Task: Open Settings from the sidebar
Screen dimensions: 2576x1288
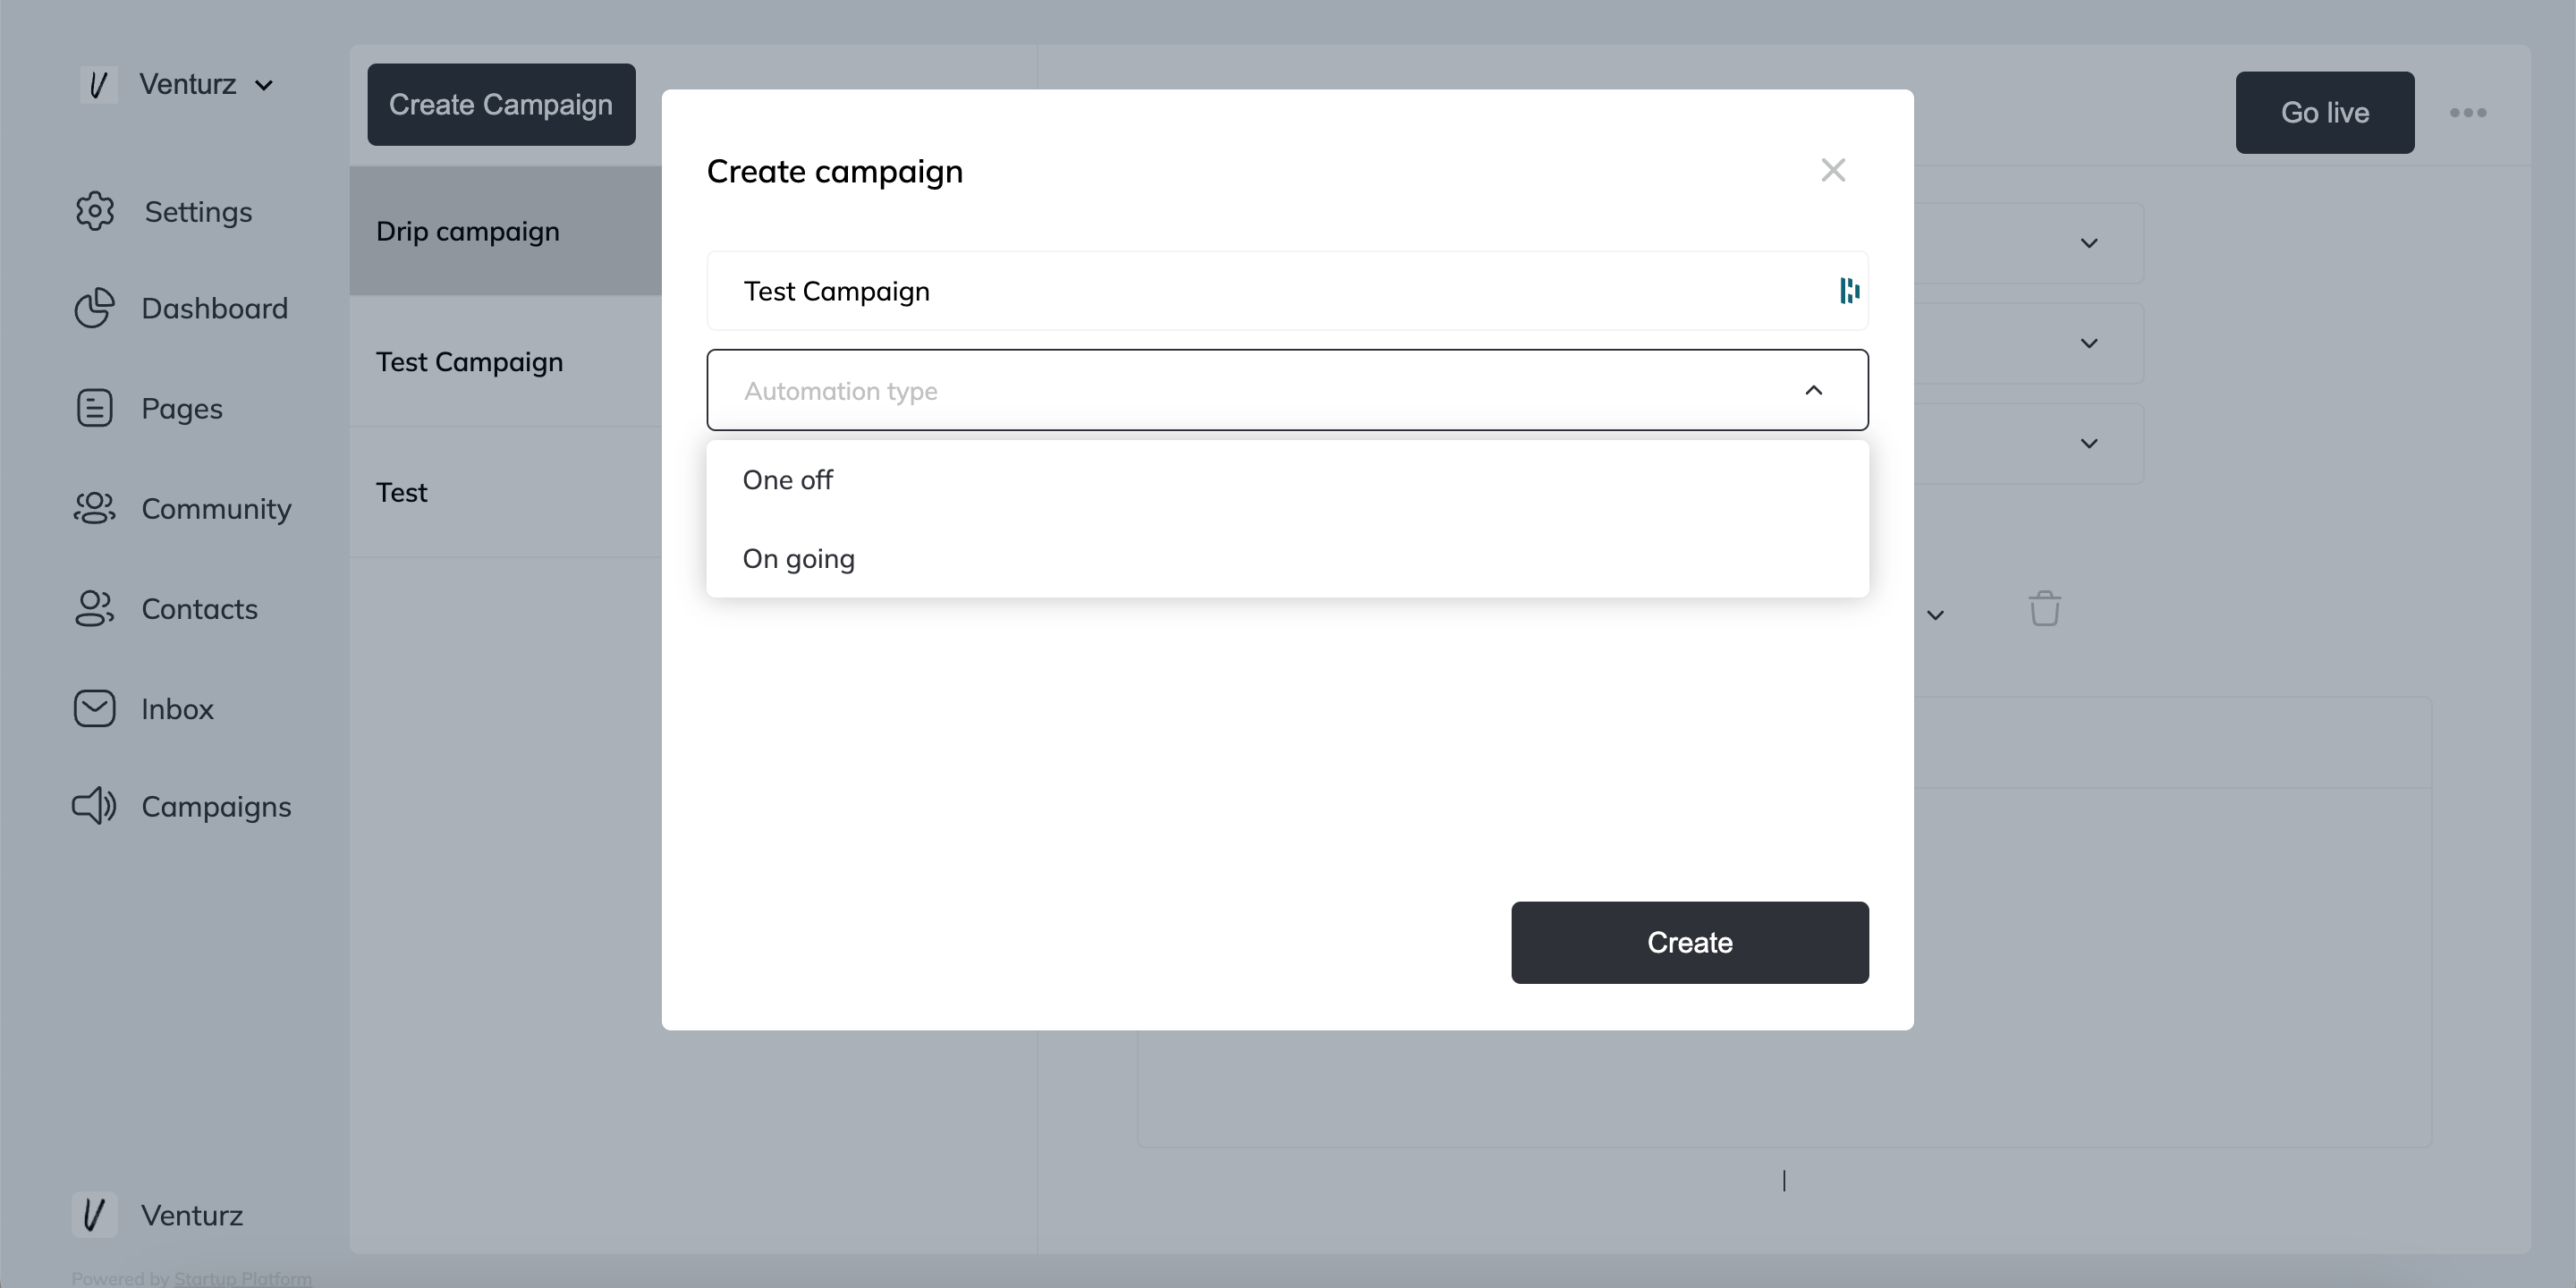Action: pos(197,211)
